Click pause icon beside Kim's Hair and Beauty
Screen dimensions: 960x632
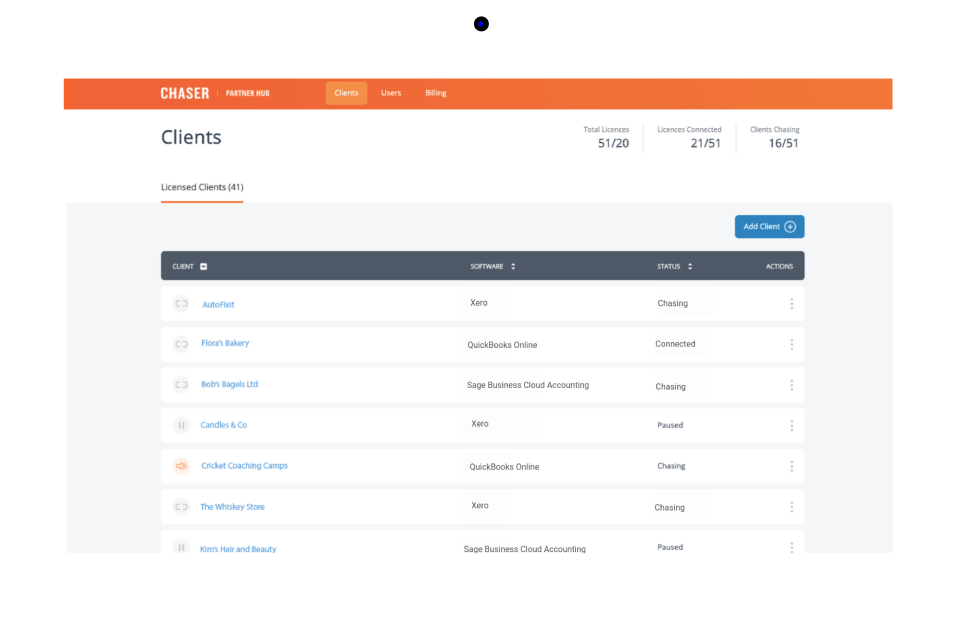pos(181,547)
